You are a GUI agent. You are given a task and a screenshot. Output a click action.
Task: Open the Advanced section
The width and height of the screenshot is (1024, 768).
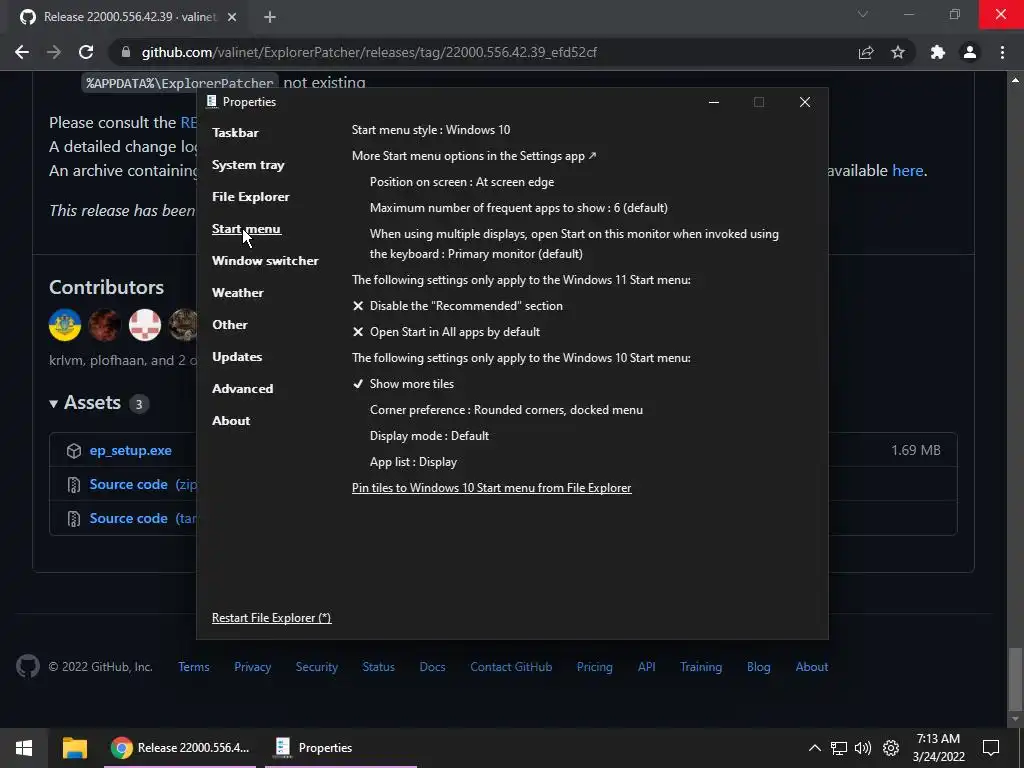[242, 389]
